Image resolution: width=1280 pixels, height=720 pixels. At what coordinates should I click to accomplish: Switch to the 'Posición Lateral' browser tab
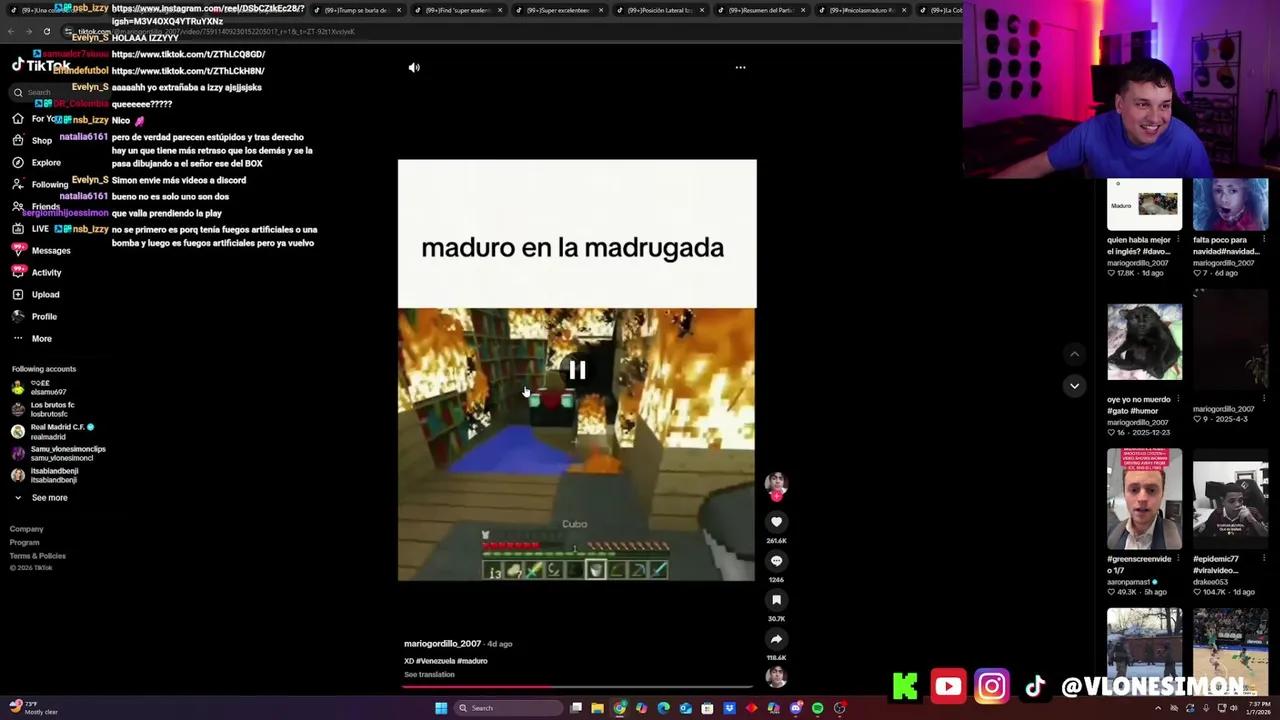[x=660, y=10]
